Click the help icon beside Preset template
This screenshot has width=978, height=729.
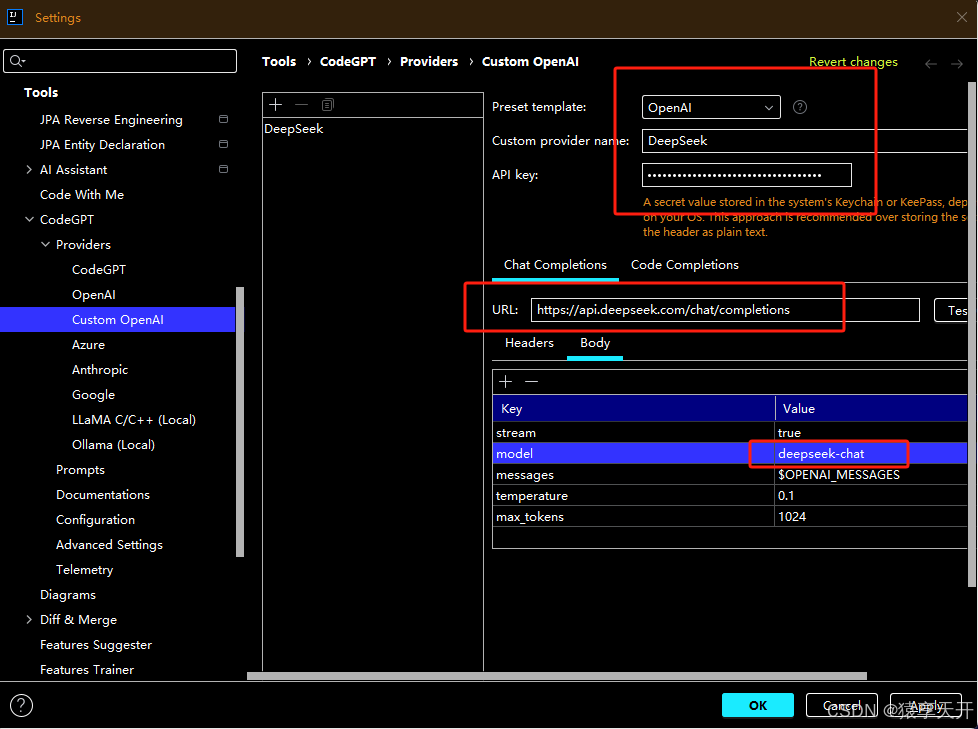coord(799,107)
